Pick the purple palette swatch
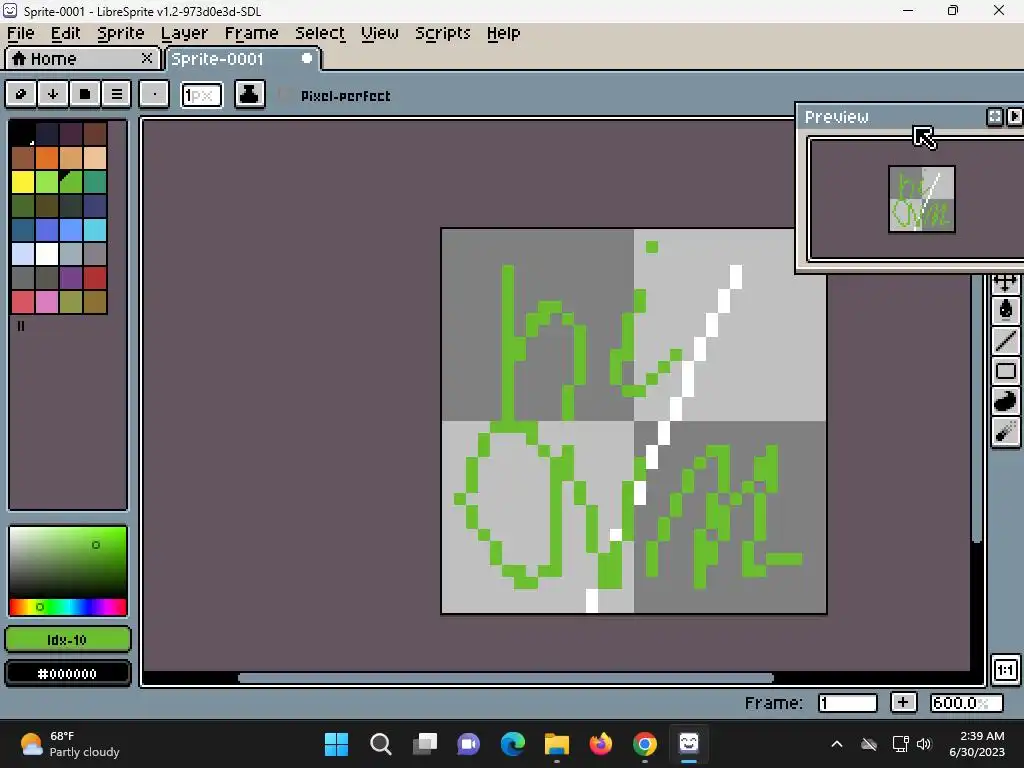Screen dimensions: 1024x768 71,278
